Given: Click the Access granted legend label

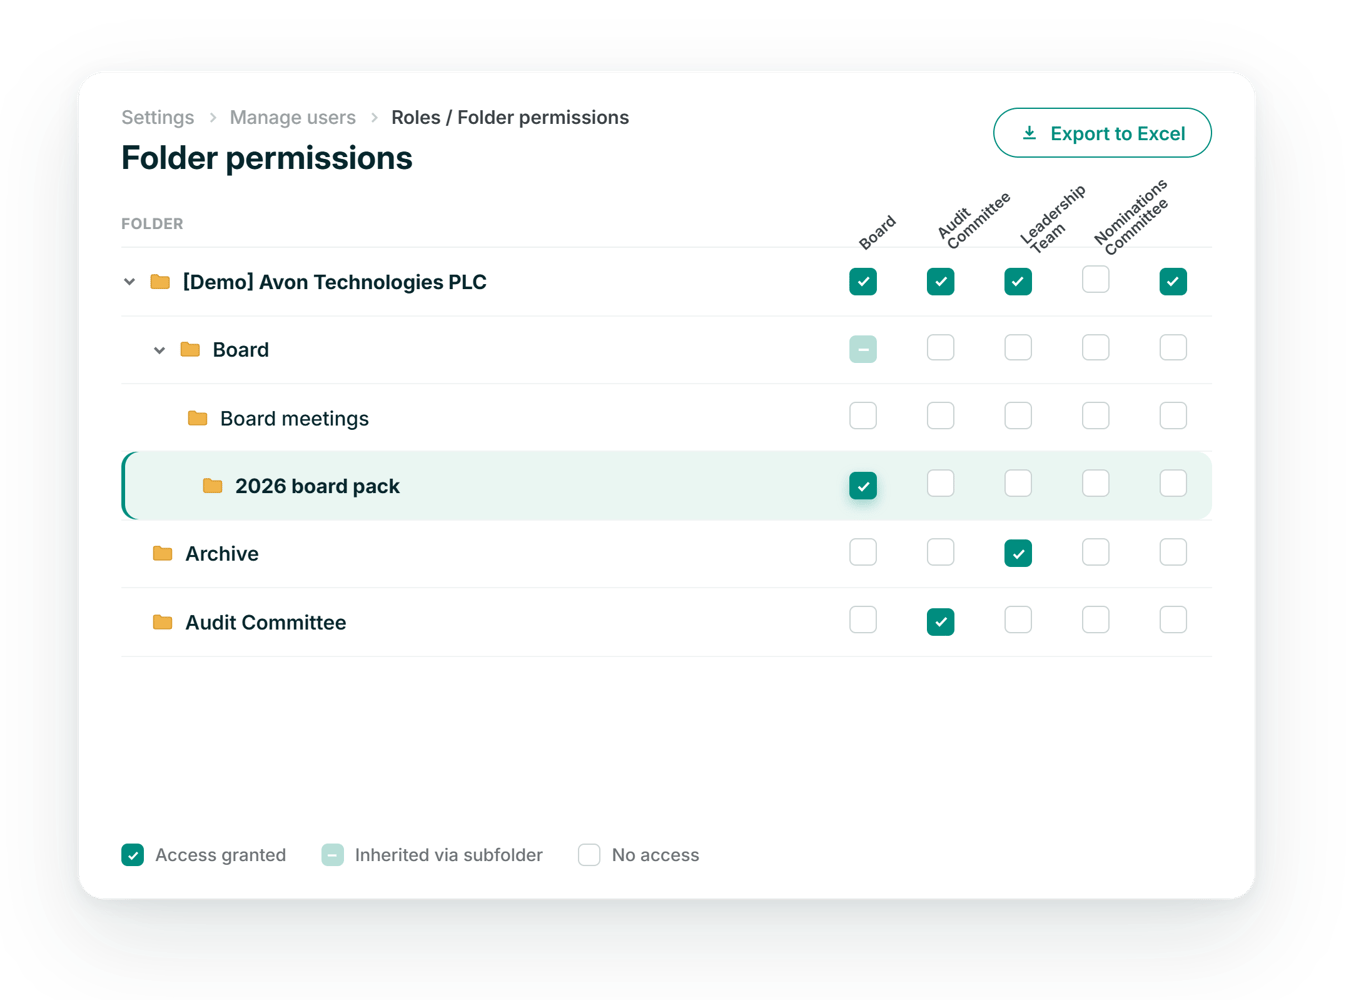Looking at the screenshot, I should tap(220, 855).
